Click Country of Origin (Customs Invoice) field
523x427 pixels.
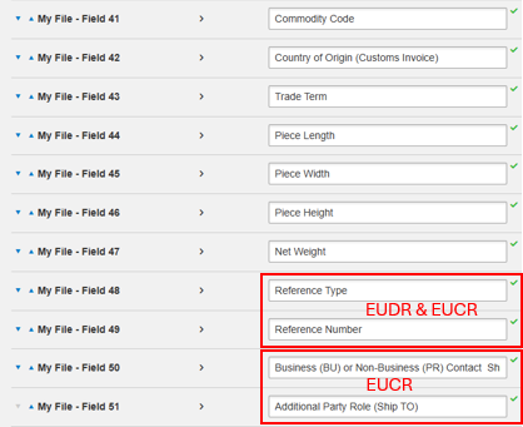click(x=388, y=58)
